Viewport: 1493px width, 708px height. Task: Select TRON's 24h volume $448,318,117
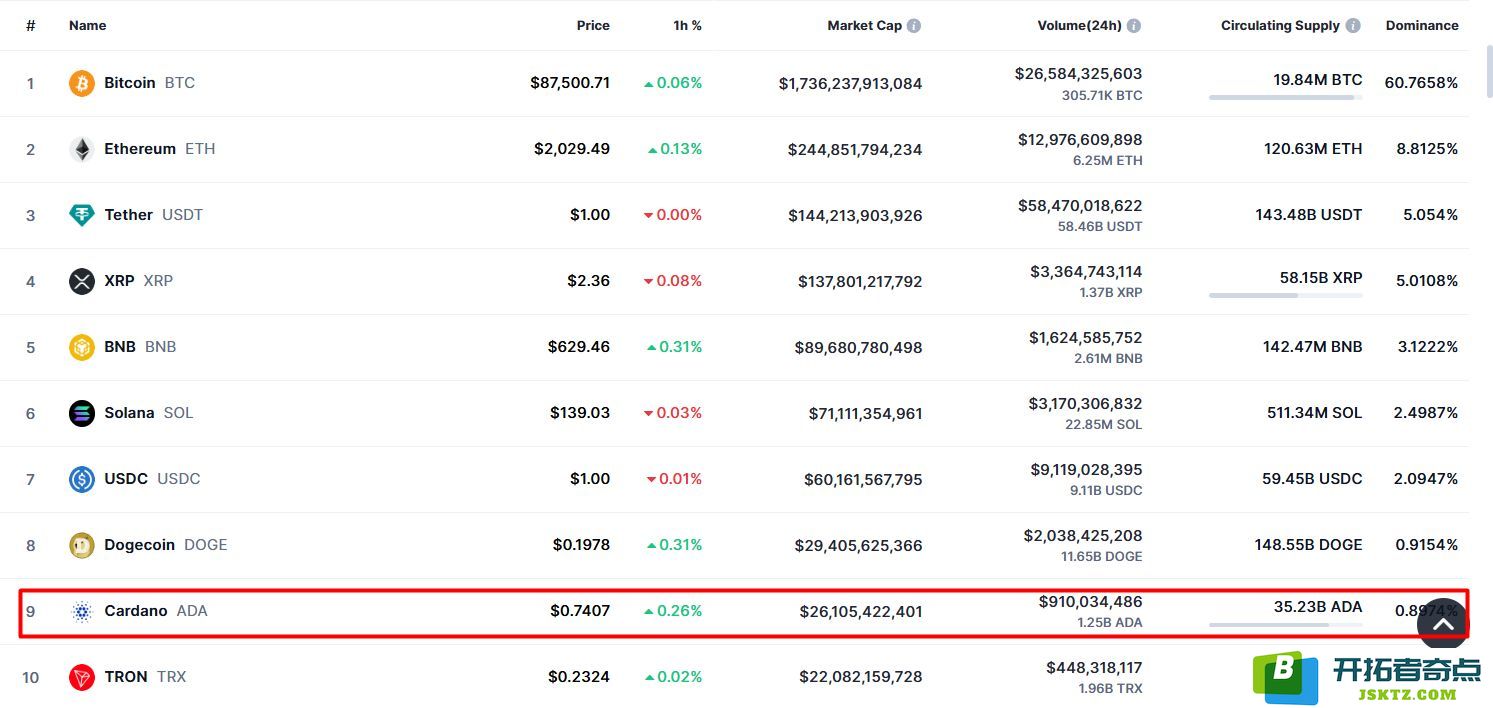pos(1094,668)
